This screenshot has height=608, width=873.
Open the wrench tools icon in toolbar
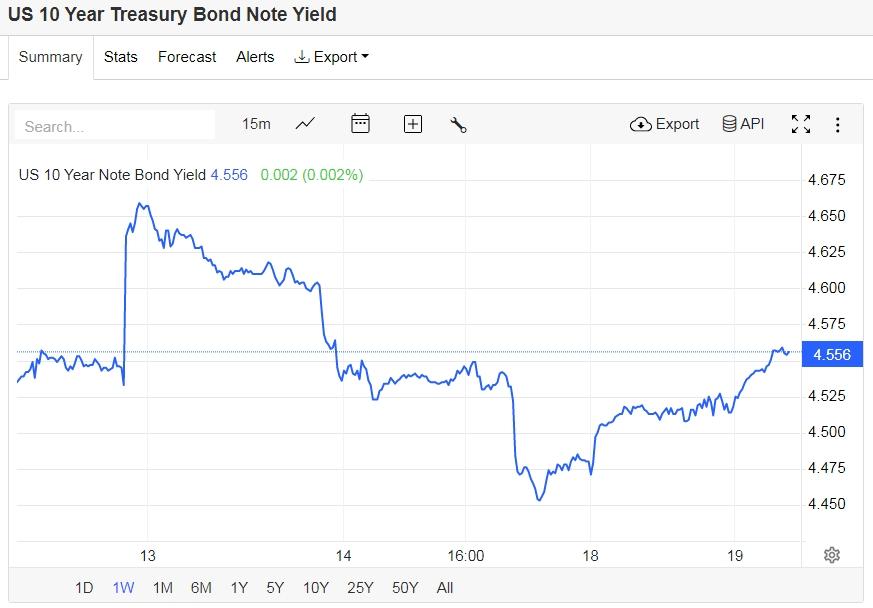(x=459, y=124)
